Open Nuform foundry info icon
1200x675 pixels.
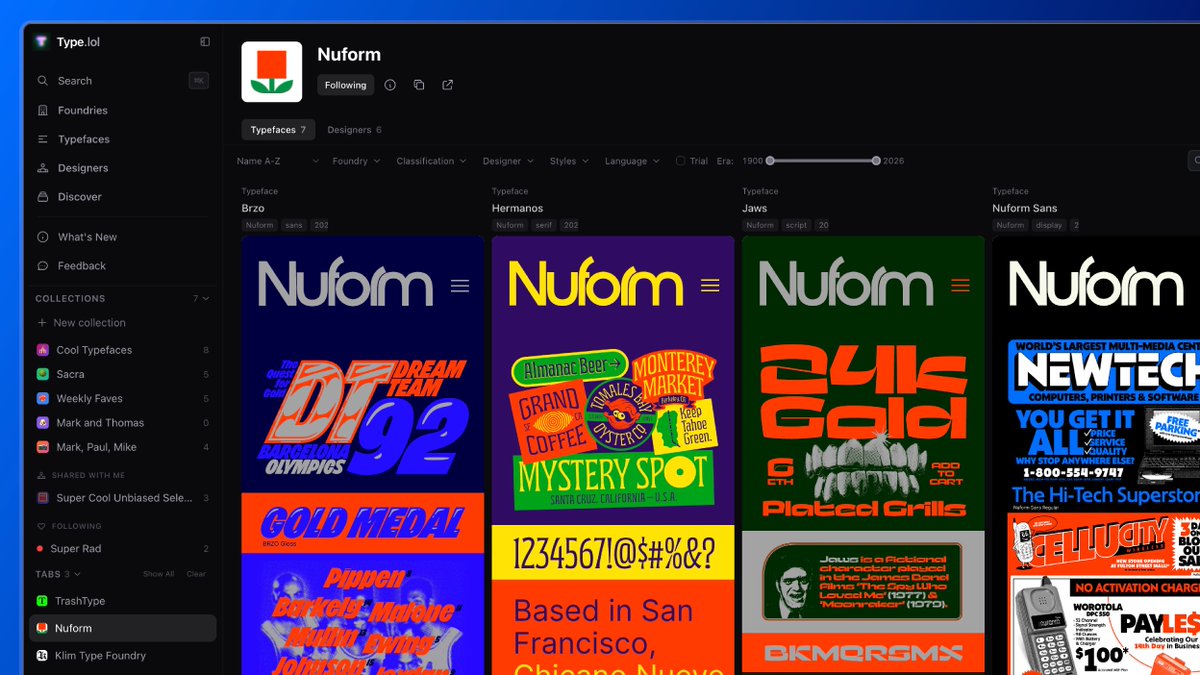point(390,85)
